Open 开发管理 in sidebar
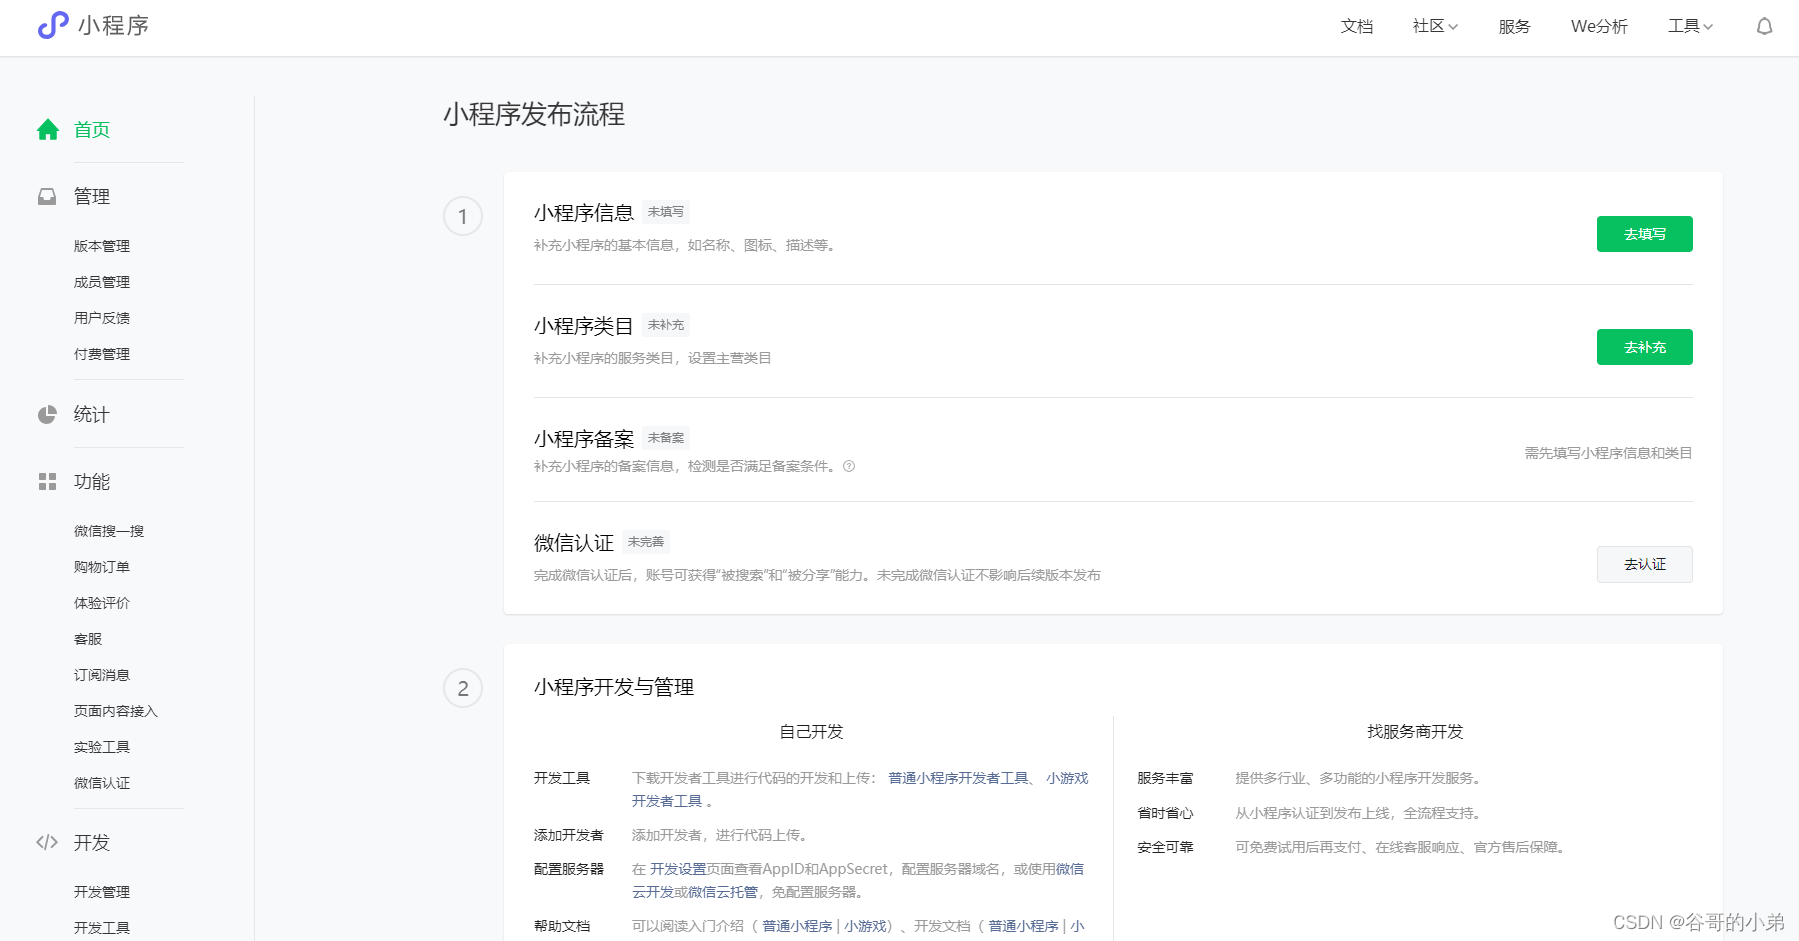 pyautogui.click(x=102, y=892)
